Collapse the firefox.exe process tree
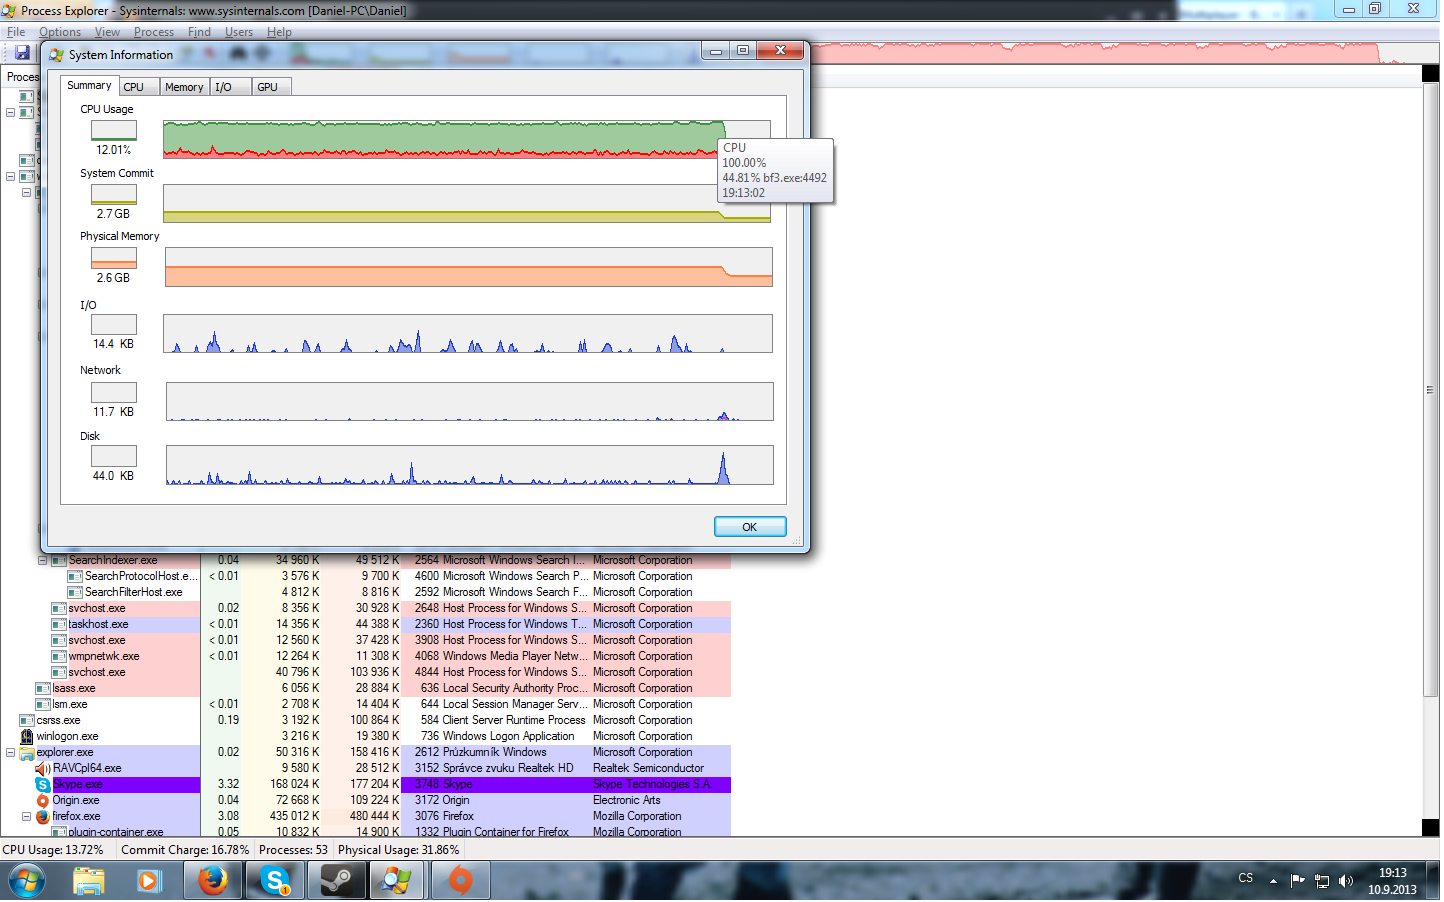Viewport: 1444px width, 902px height. click(27, 818)
